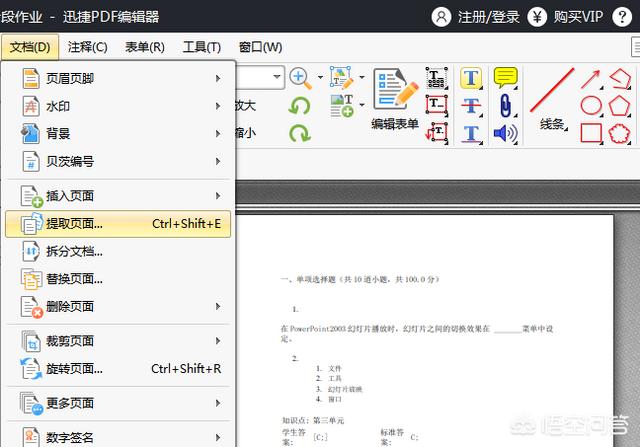Expand the 插入页面 submenu arrow
The width and height of the screenshot is (640, 447).
click(x=218, y=196)
